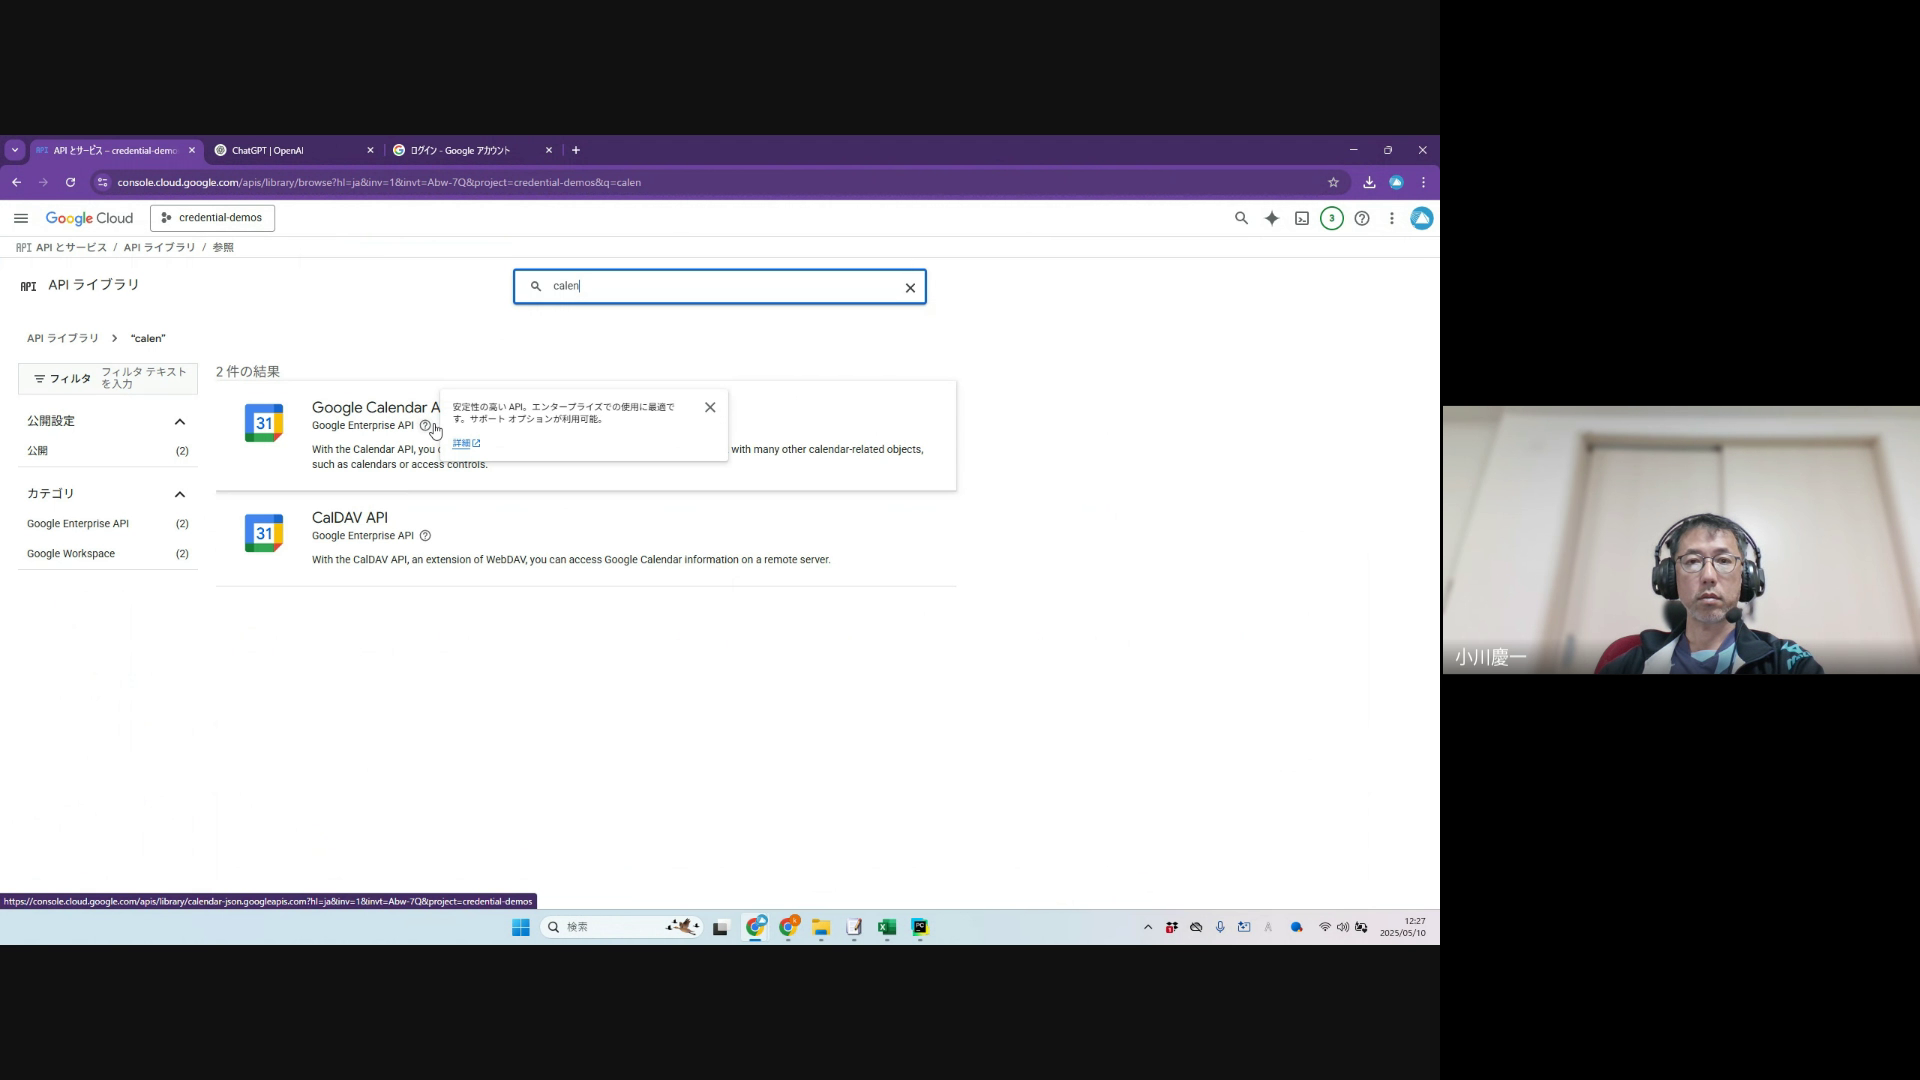Bookmark this page with the star icon

1332,182
